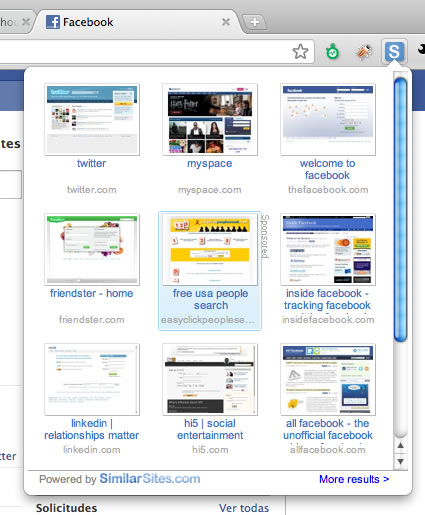Click all facebook - the unofficial facebook link
This screenshot has width=425, height=515.
point(328,429)
